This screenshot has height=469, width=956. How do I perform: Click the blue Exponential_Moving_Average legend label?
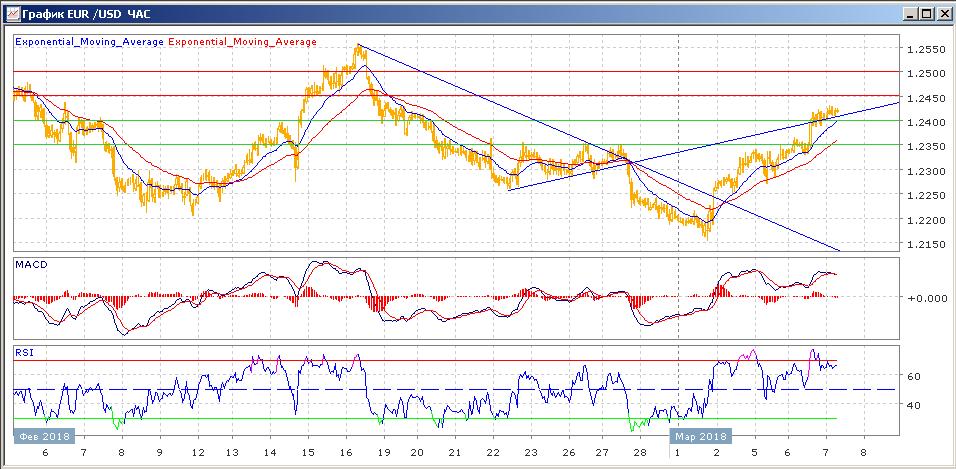(89, 42)
